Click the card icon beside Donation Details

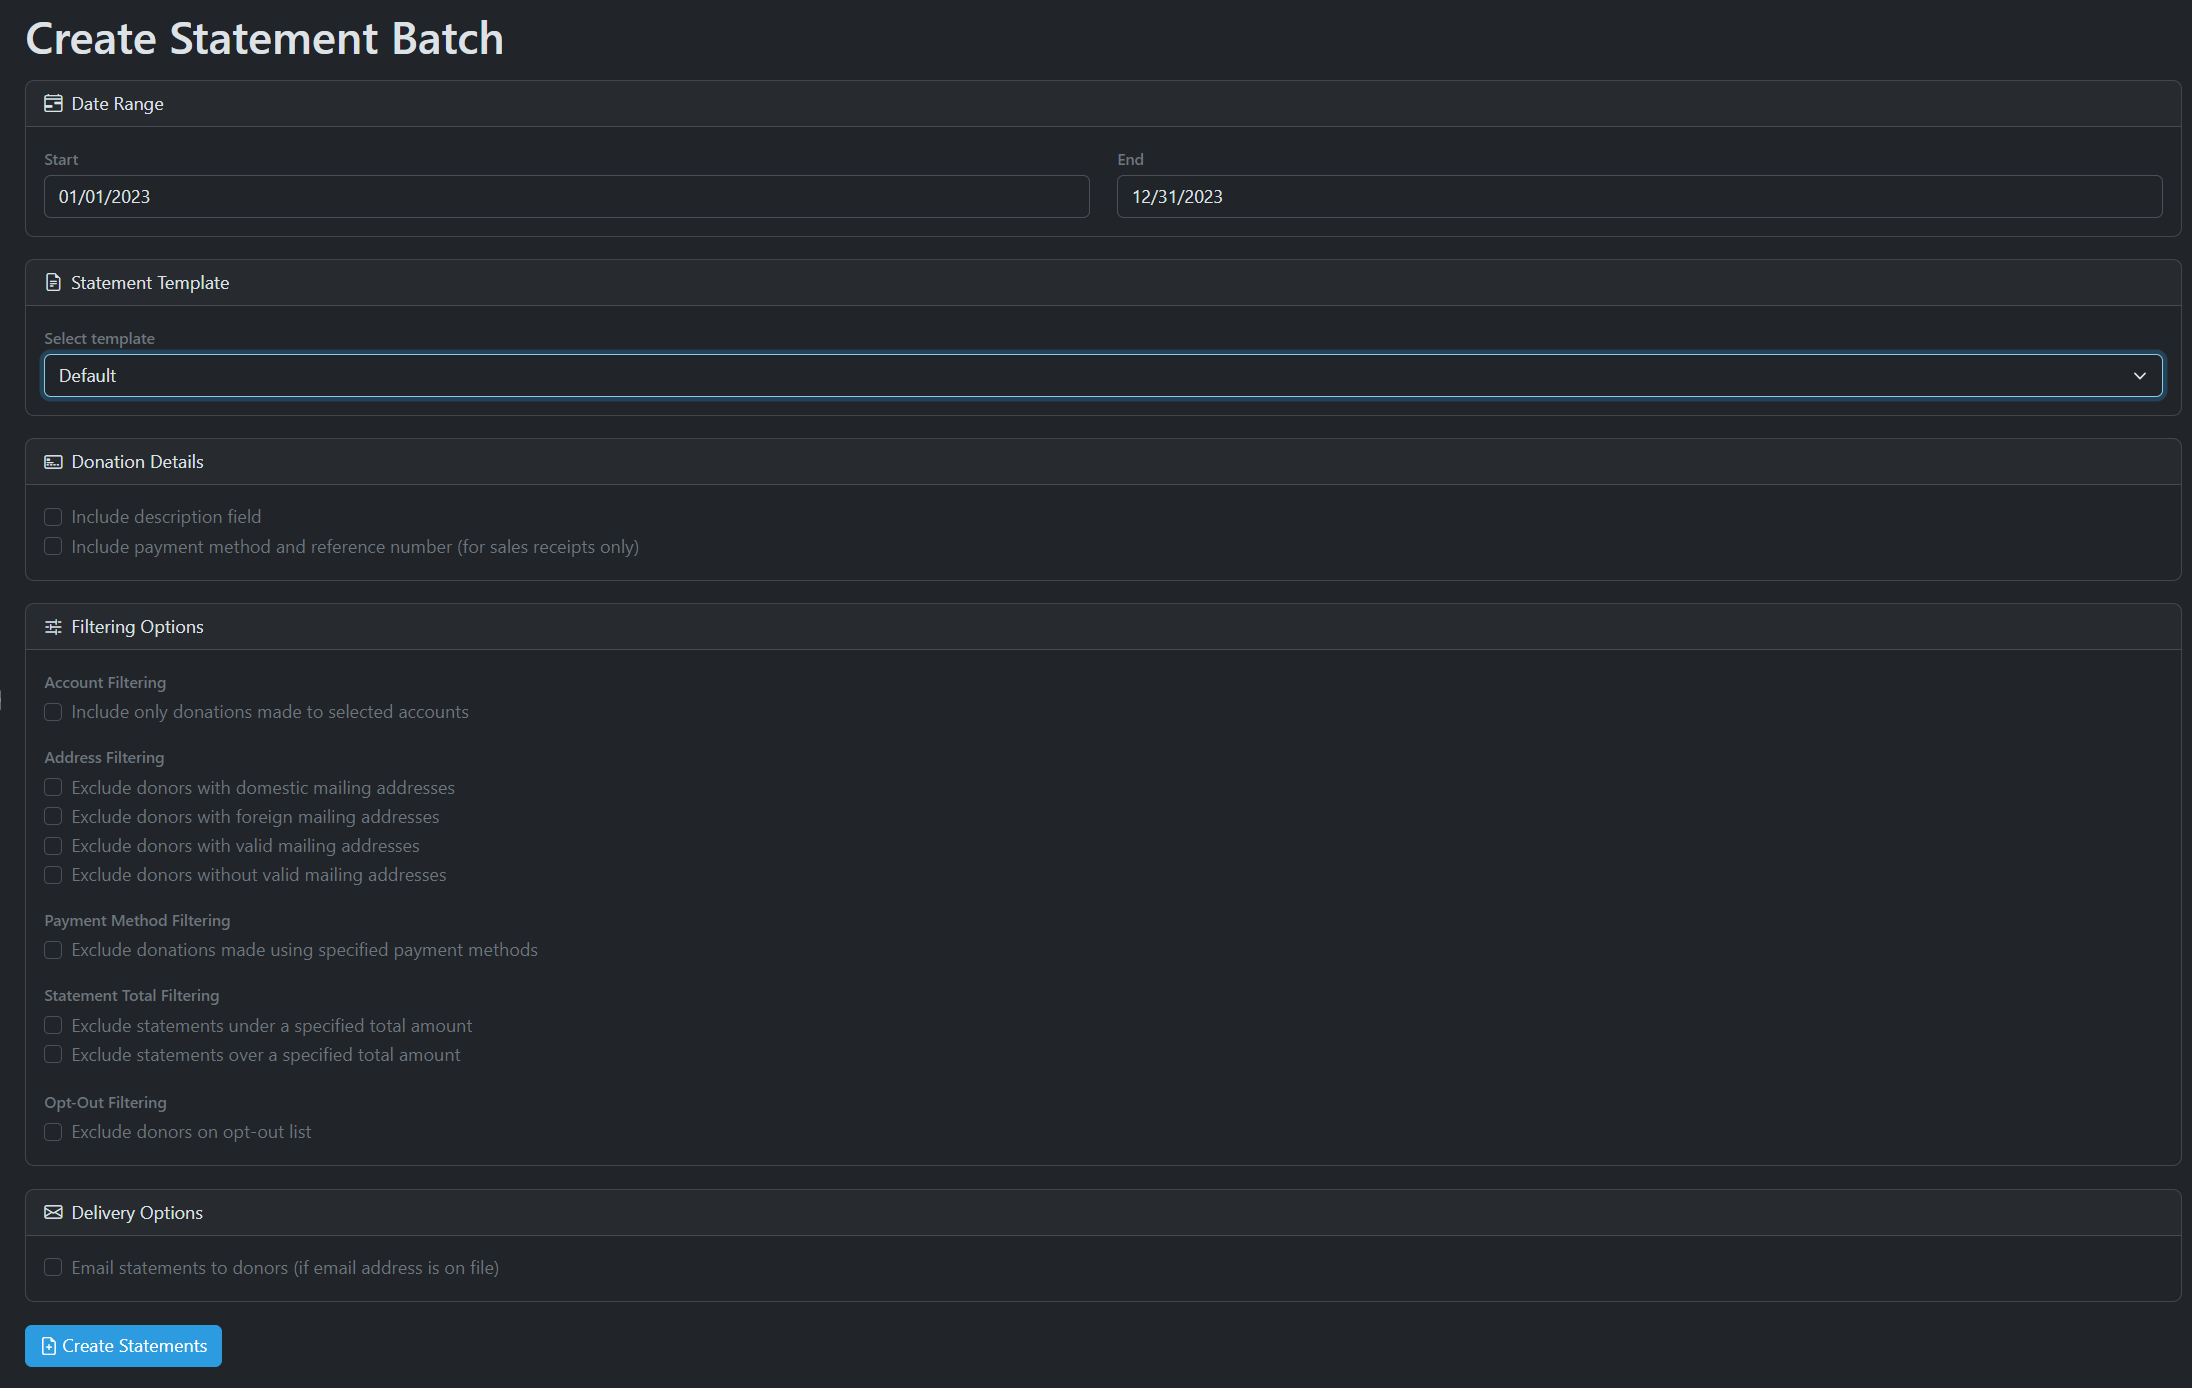pyautogui.click(x=53, y=462)
